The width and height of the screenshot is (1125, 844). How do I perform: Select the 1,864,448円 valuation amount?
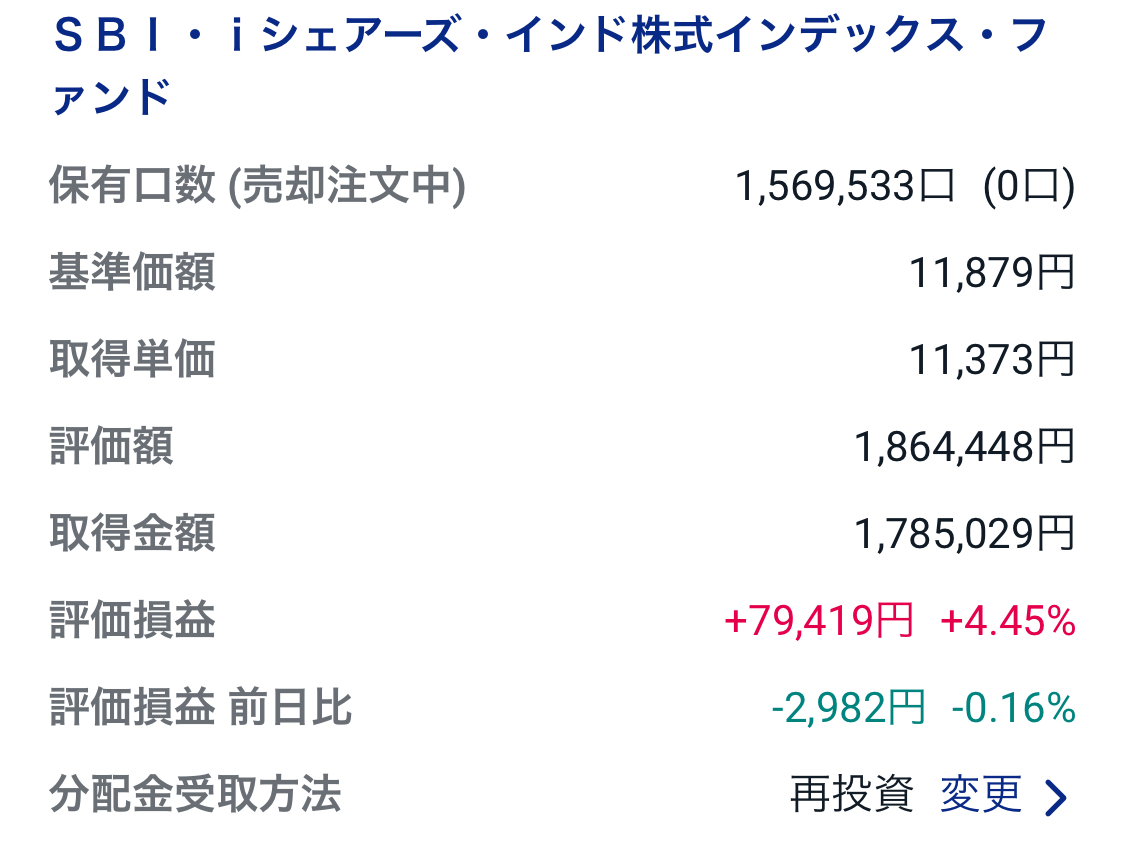pyautogui.click(x=964, y=446)
